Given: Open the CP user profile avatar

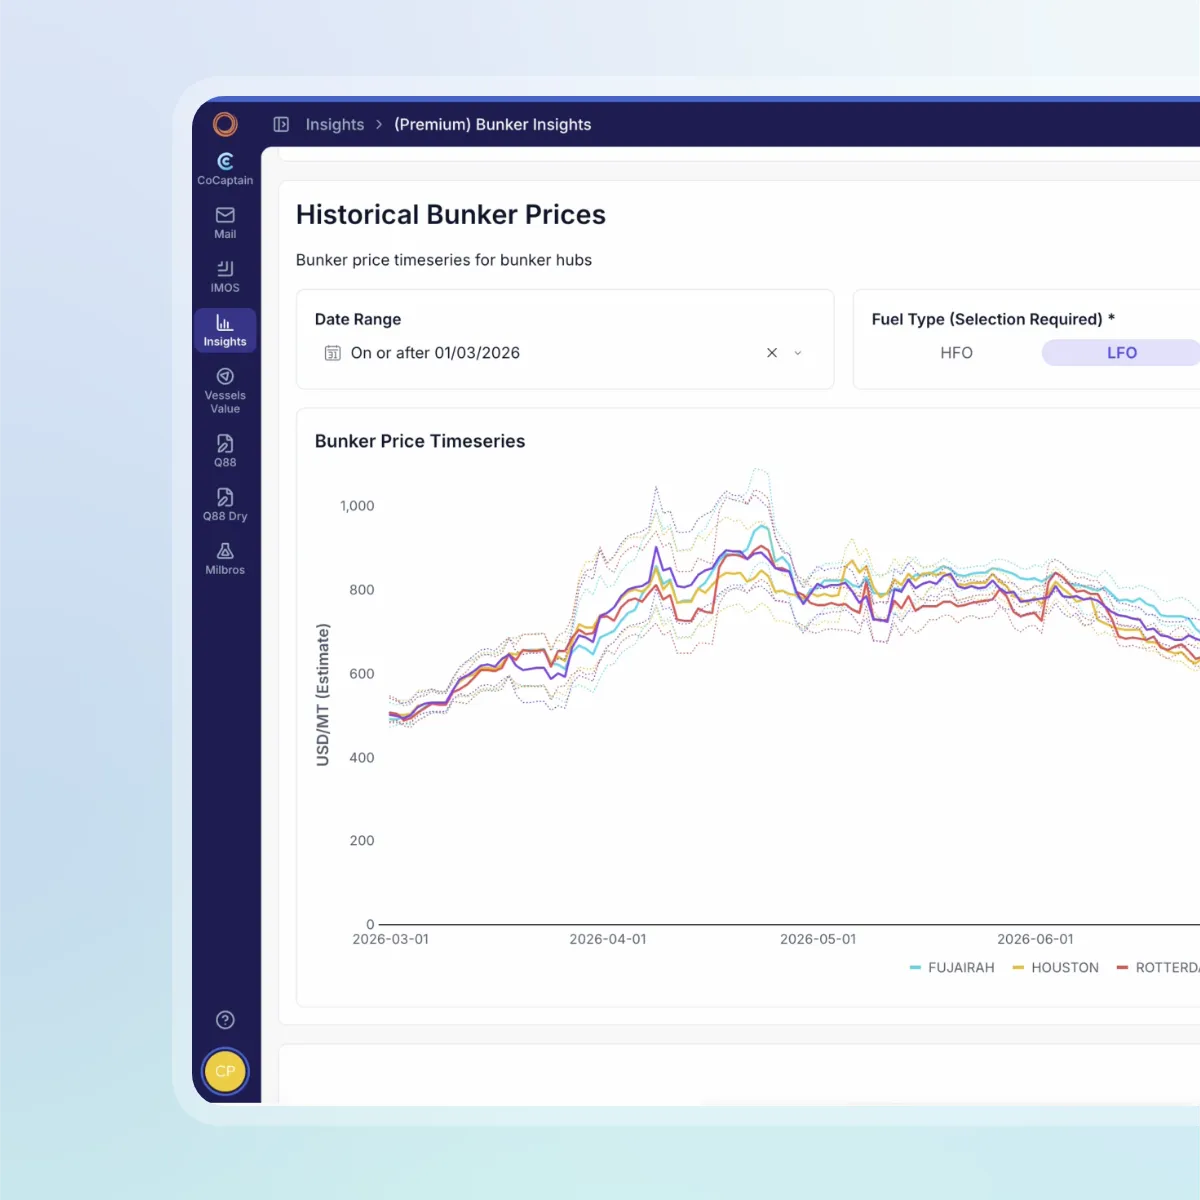Looking at the screenshot, I should [225, 1071].
